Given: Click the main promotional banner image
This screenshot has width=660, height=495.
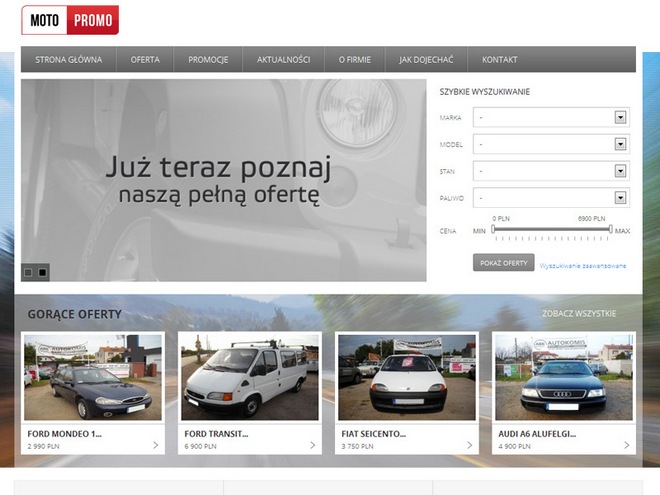Looking at the screenshot, I should [224, 180].
